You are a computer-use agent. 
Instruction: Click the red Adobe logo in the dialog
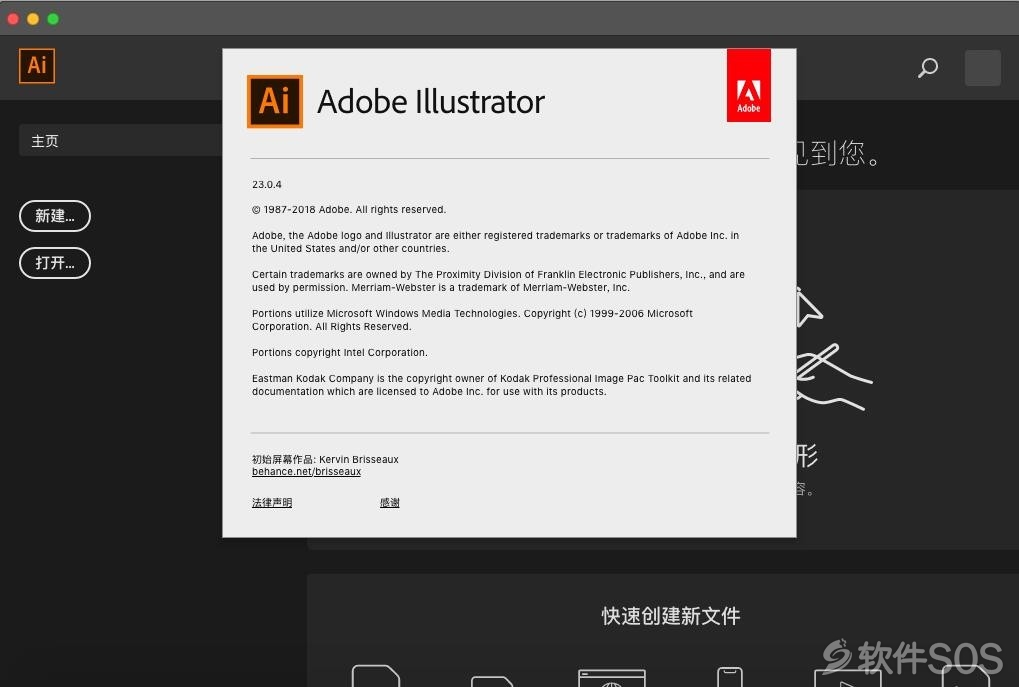[749, 85]
